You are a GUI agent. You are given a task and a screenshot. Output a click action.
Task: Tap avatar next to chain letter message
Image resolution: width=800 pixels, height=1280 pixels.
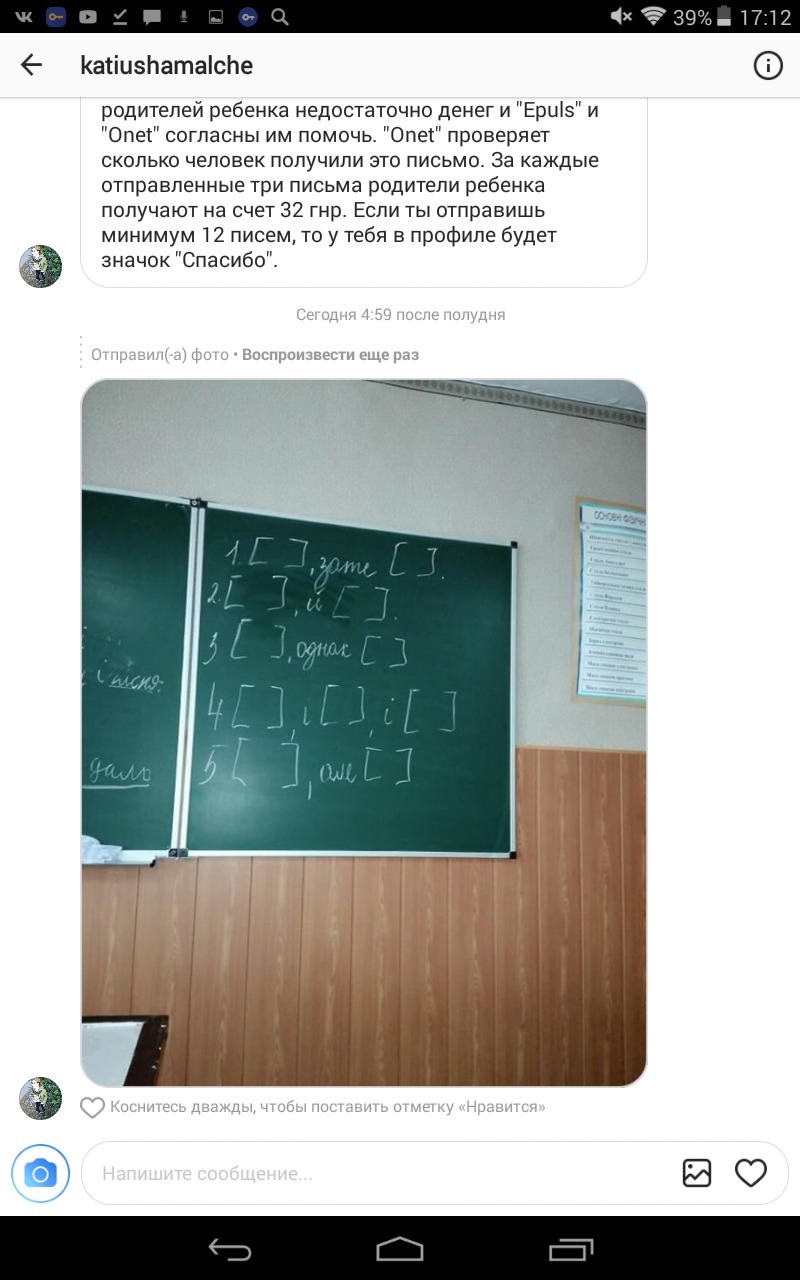pyautogui.click(x=41, y=266)
